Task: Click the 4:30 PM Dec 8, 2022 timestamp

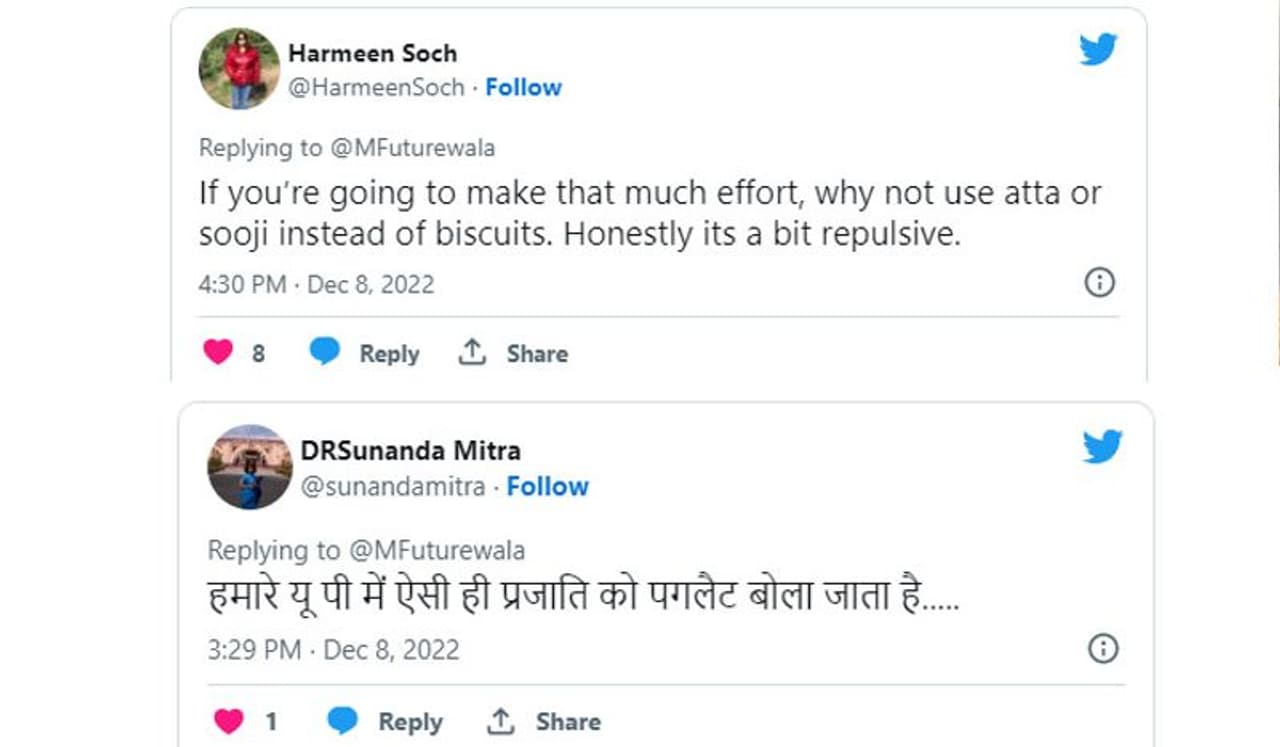Action: click(x=316, y=284)
